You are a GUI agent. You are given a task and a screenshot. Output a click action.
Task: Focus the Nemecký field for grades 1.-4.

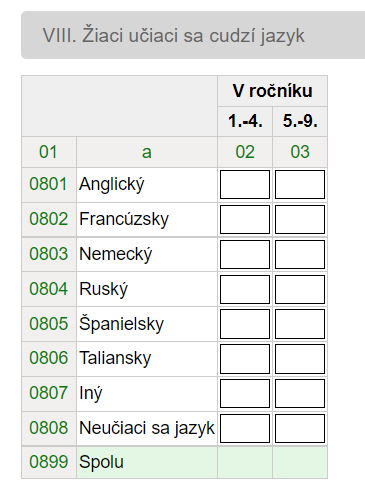245,254
